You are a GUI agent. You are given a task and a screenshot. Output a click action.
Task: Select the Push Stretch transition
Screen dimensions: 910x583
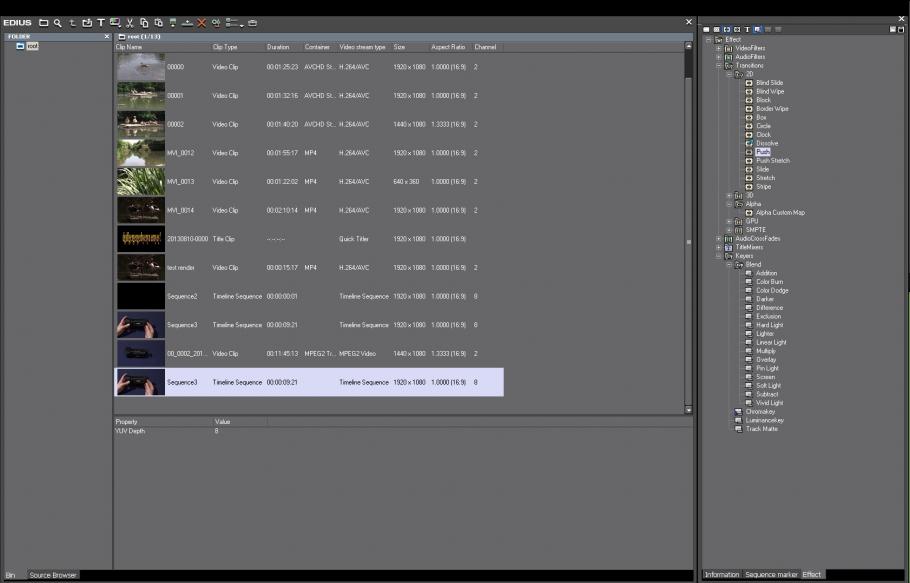click(x=772, y=160)
